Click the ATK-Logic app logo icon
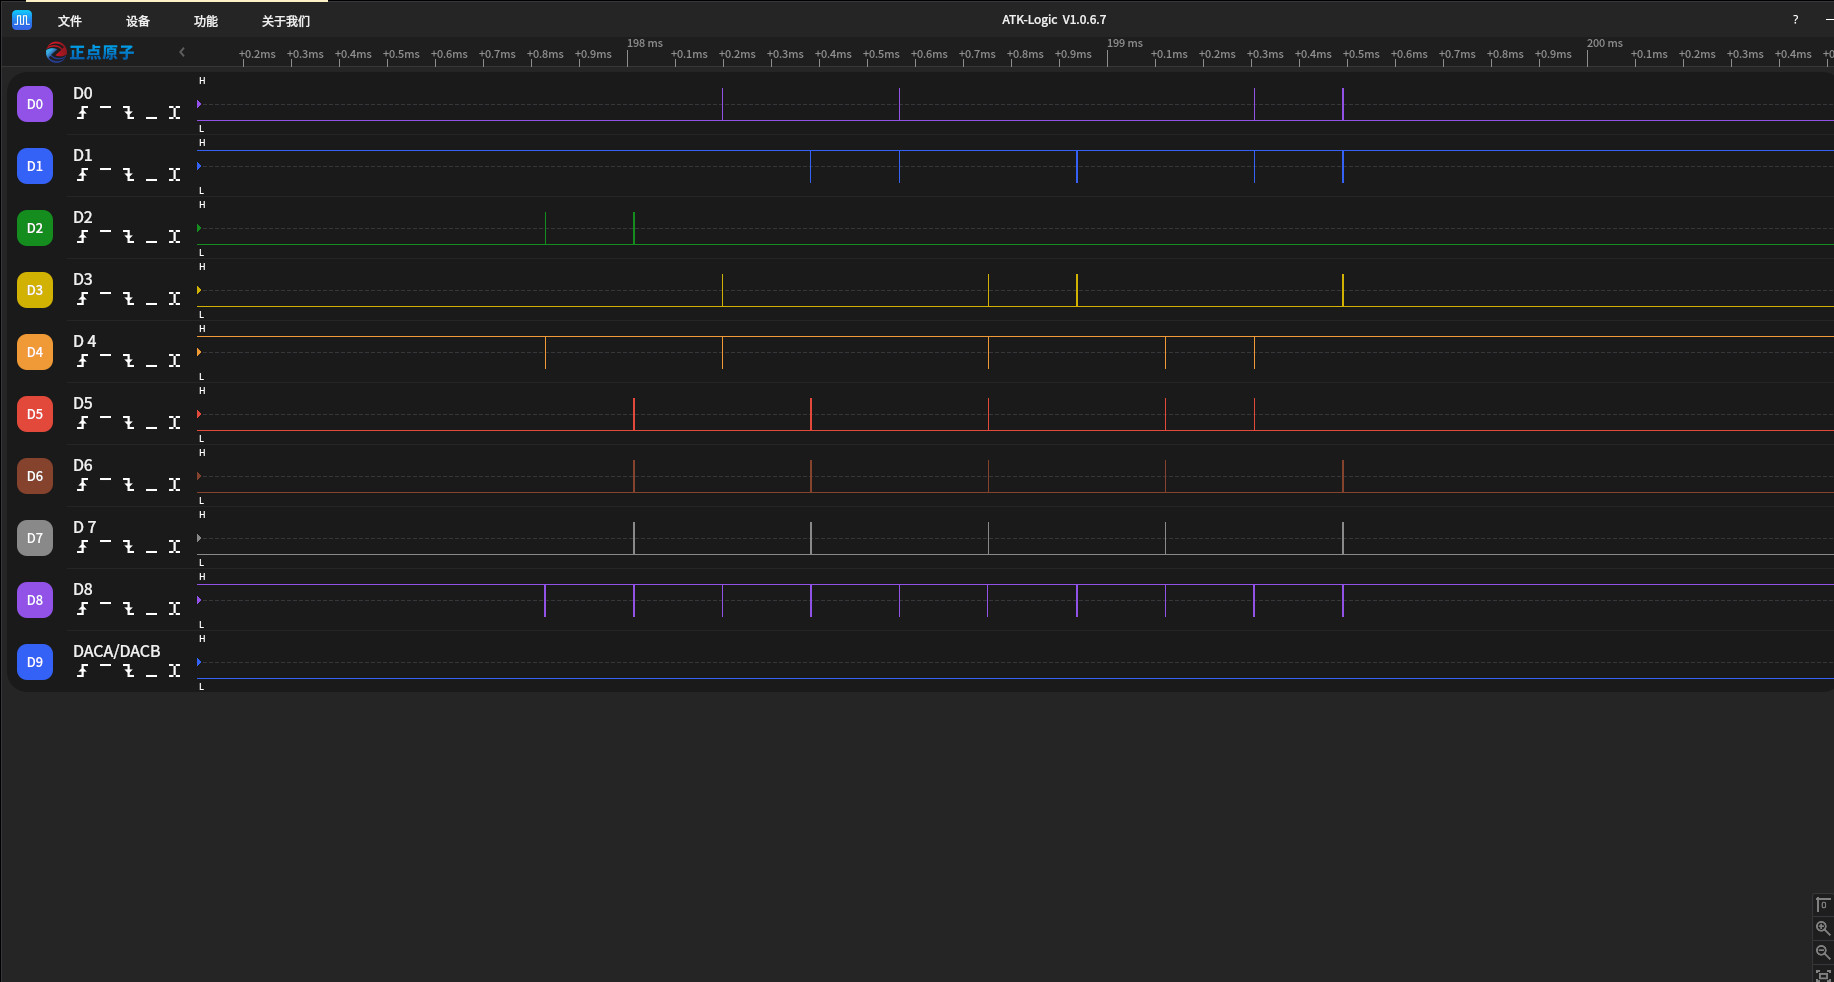The width and height of the screenshot is (1834, 982). 22,20
